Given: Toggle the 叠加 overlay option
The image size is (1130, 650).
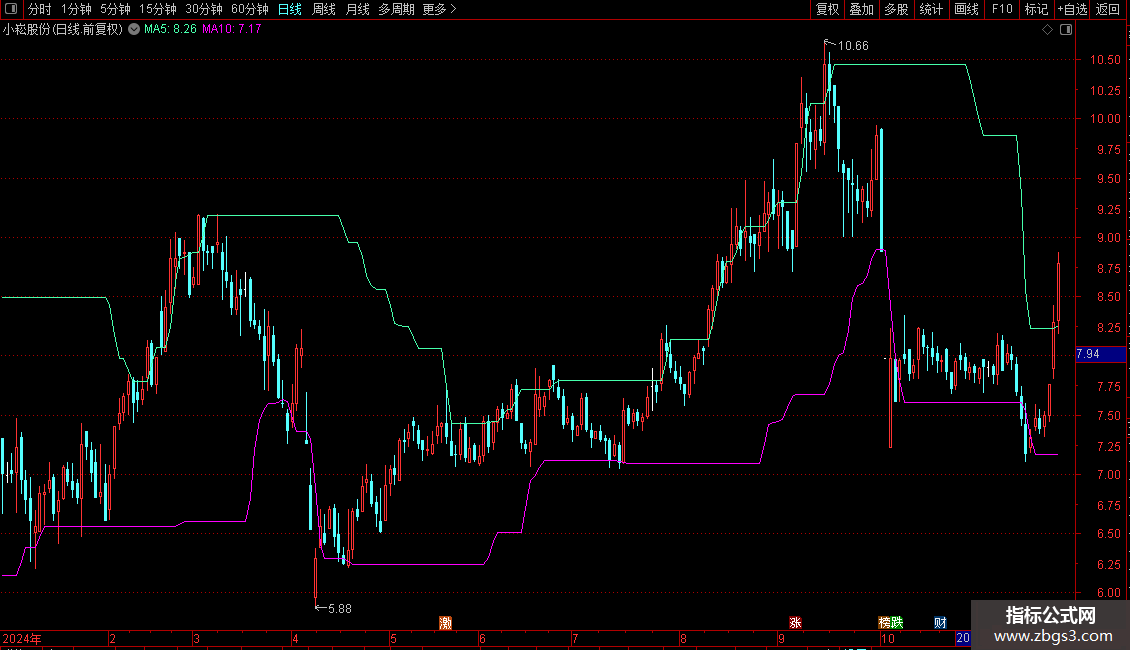Looking at the screenshot, I should (861, 9).
